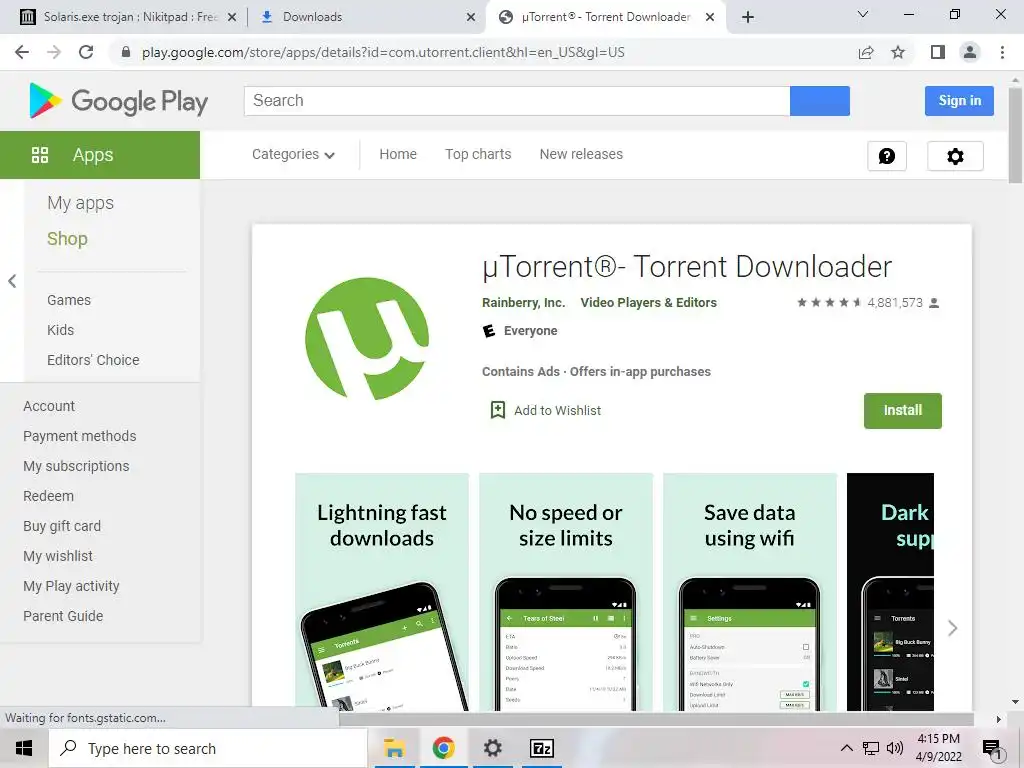The height and width of the screenshot is (768, 1024).
Task: Click the Chrome taskbar icon
Action: point(443,748)
